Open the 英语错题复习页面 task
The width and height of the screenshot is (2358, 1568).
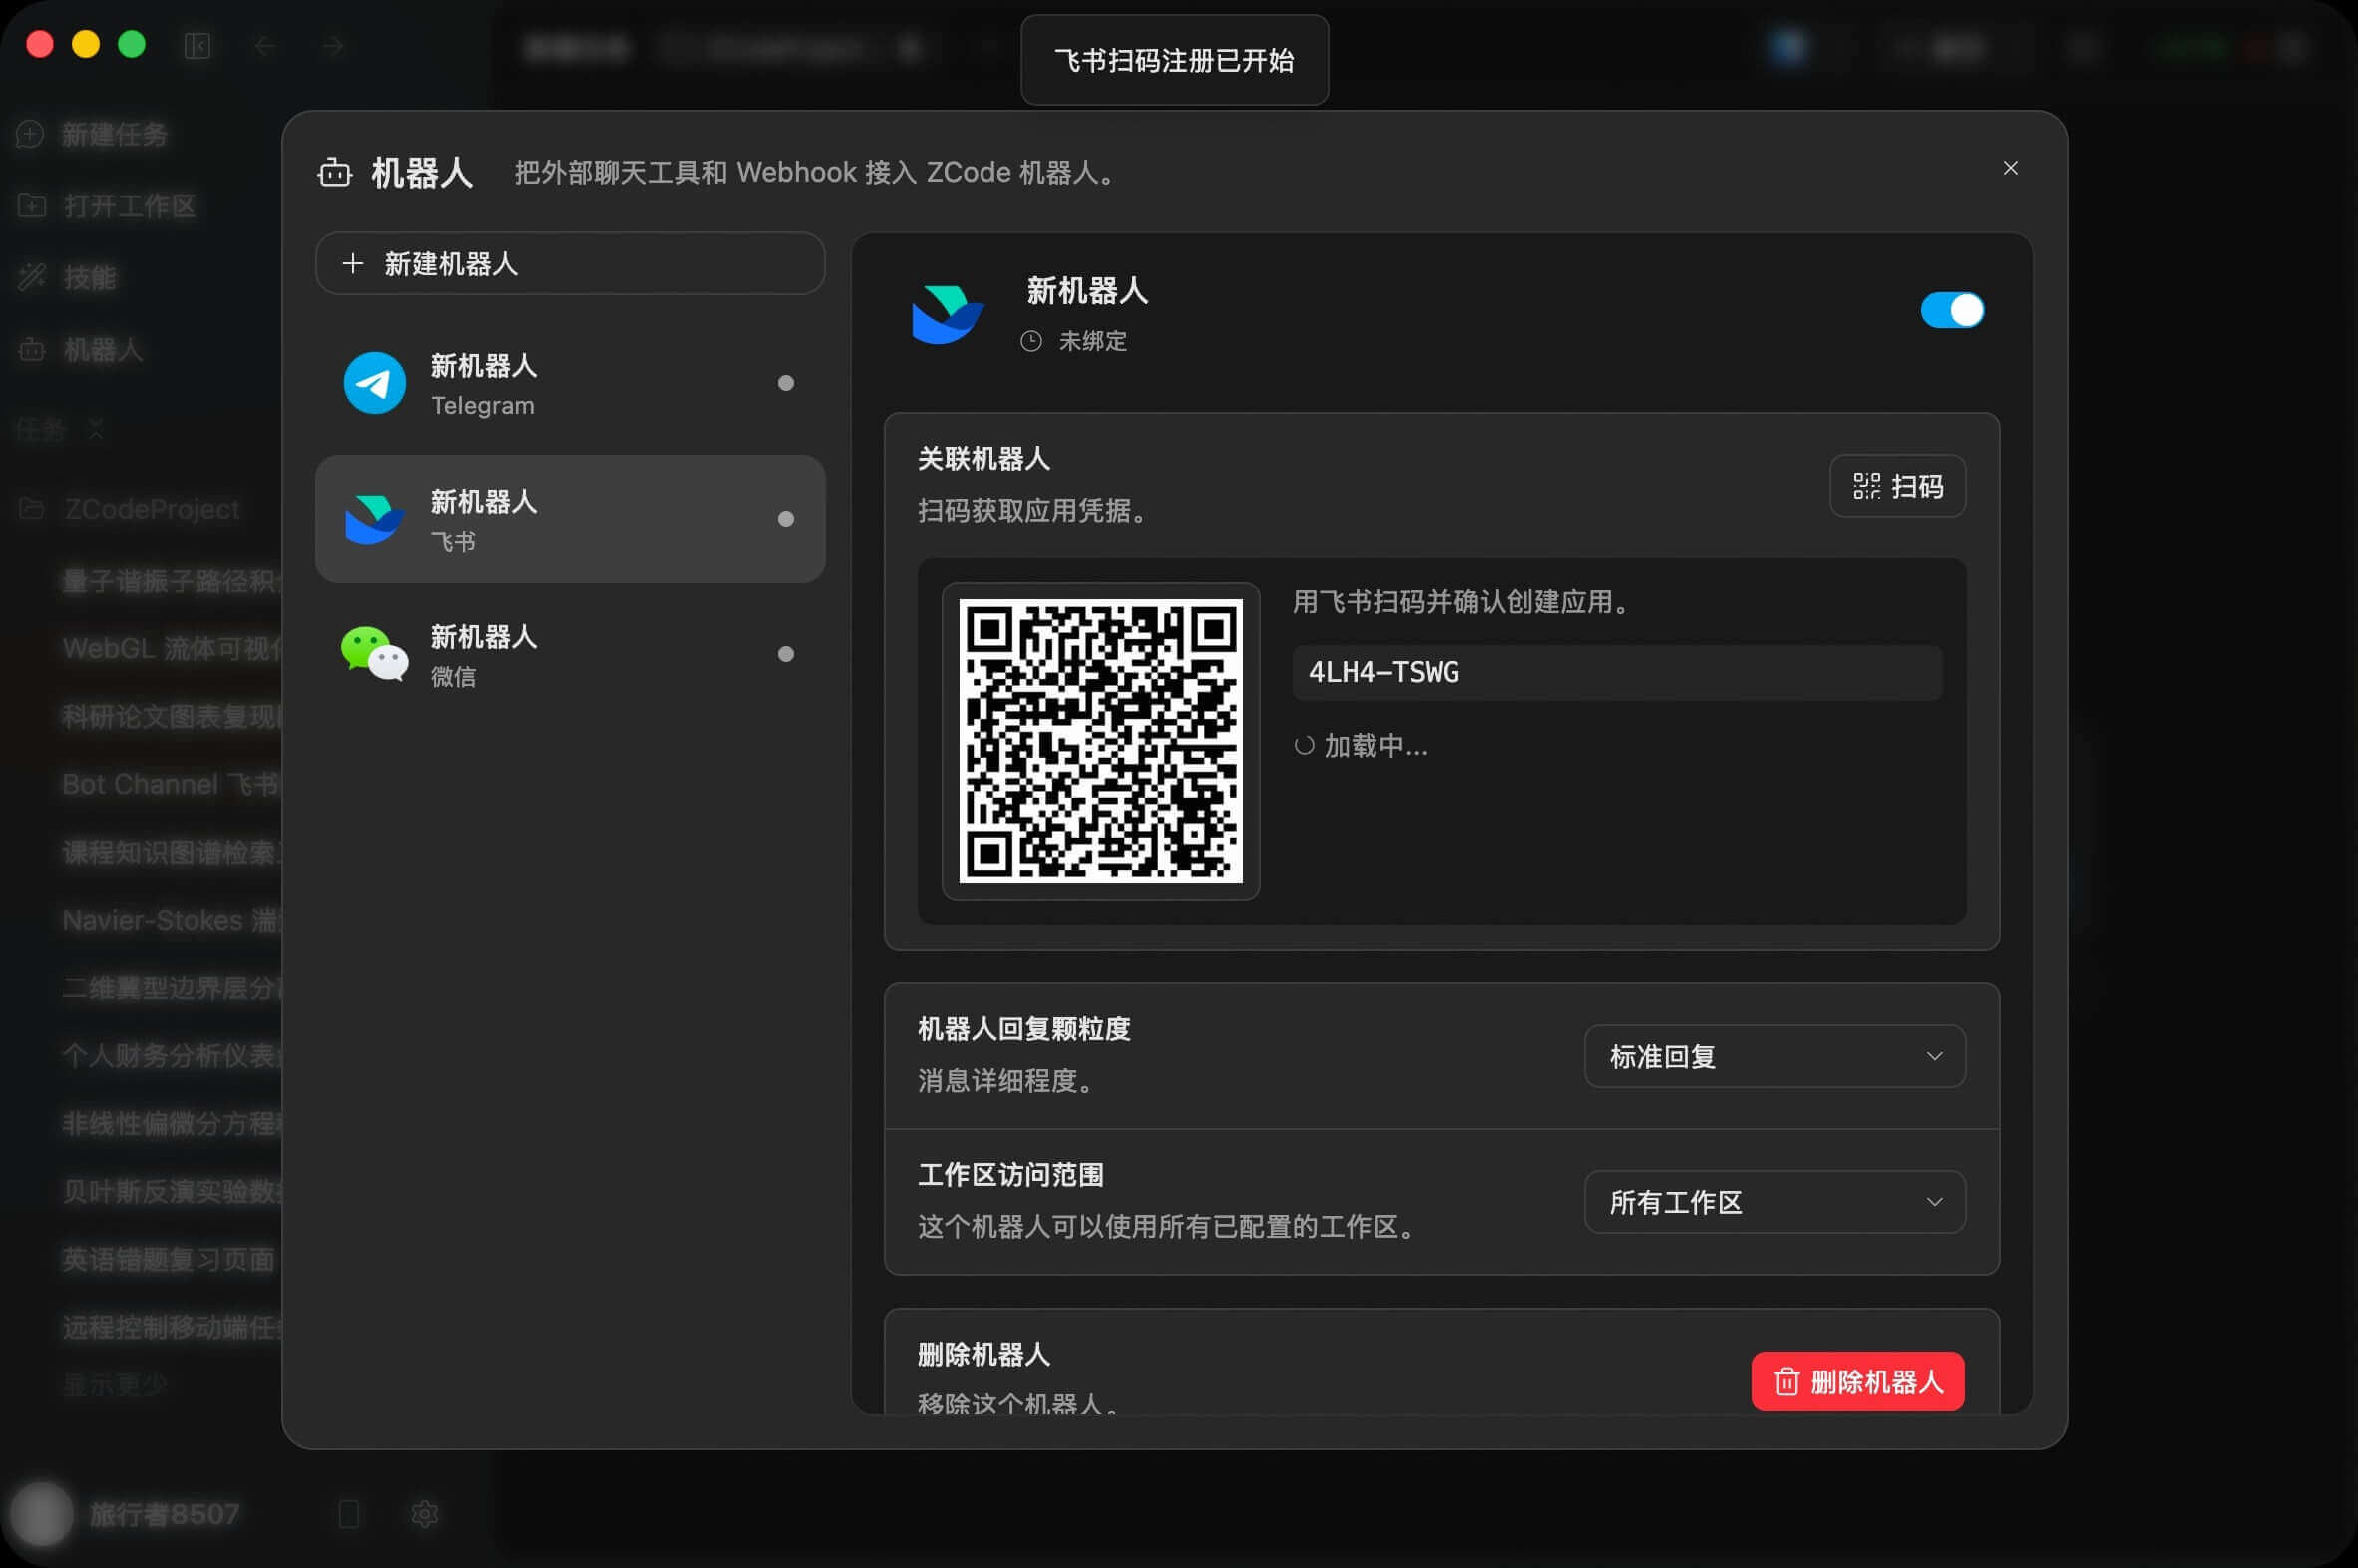tap(168, 1259)
